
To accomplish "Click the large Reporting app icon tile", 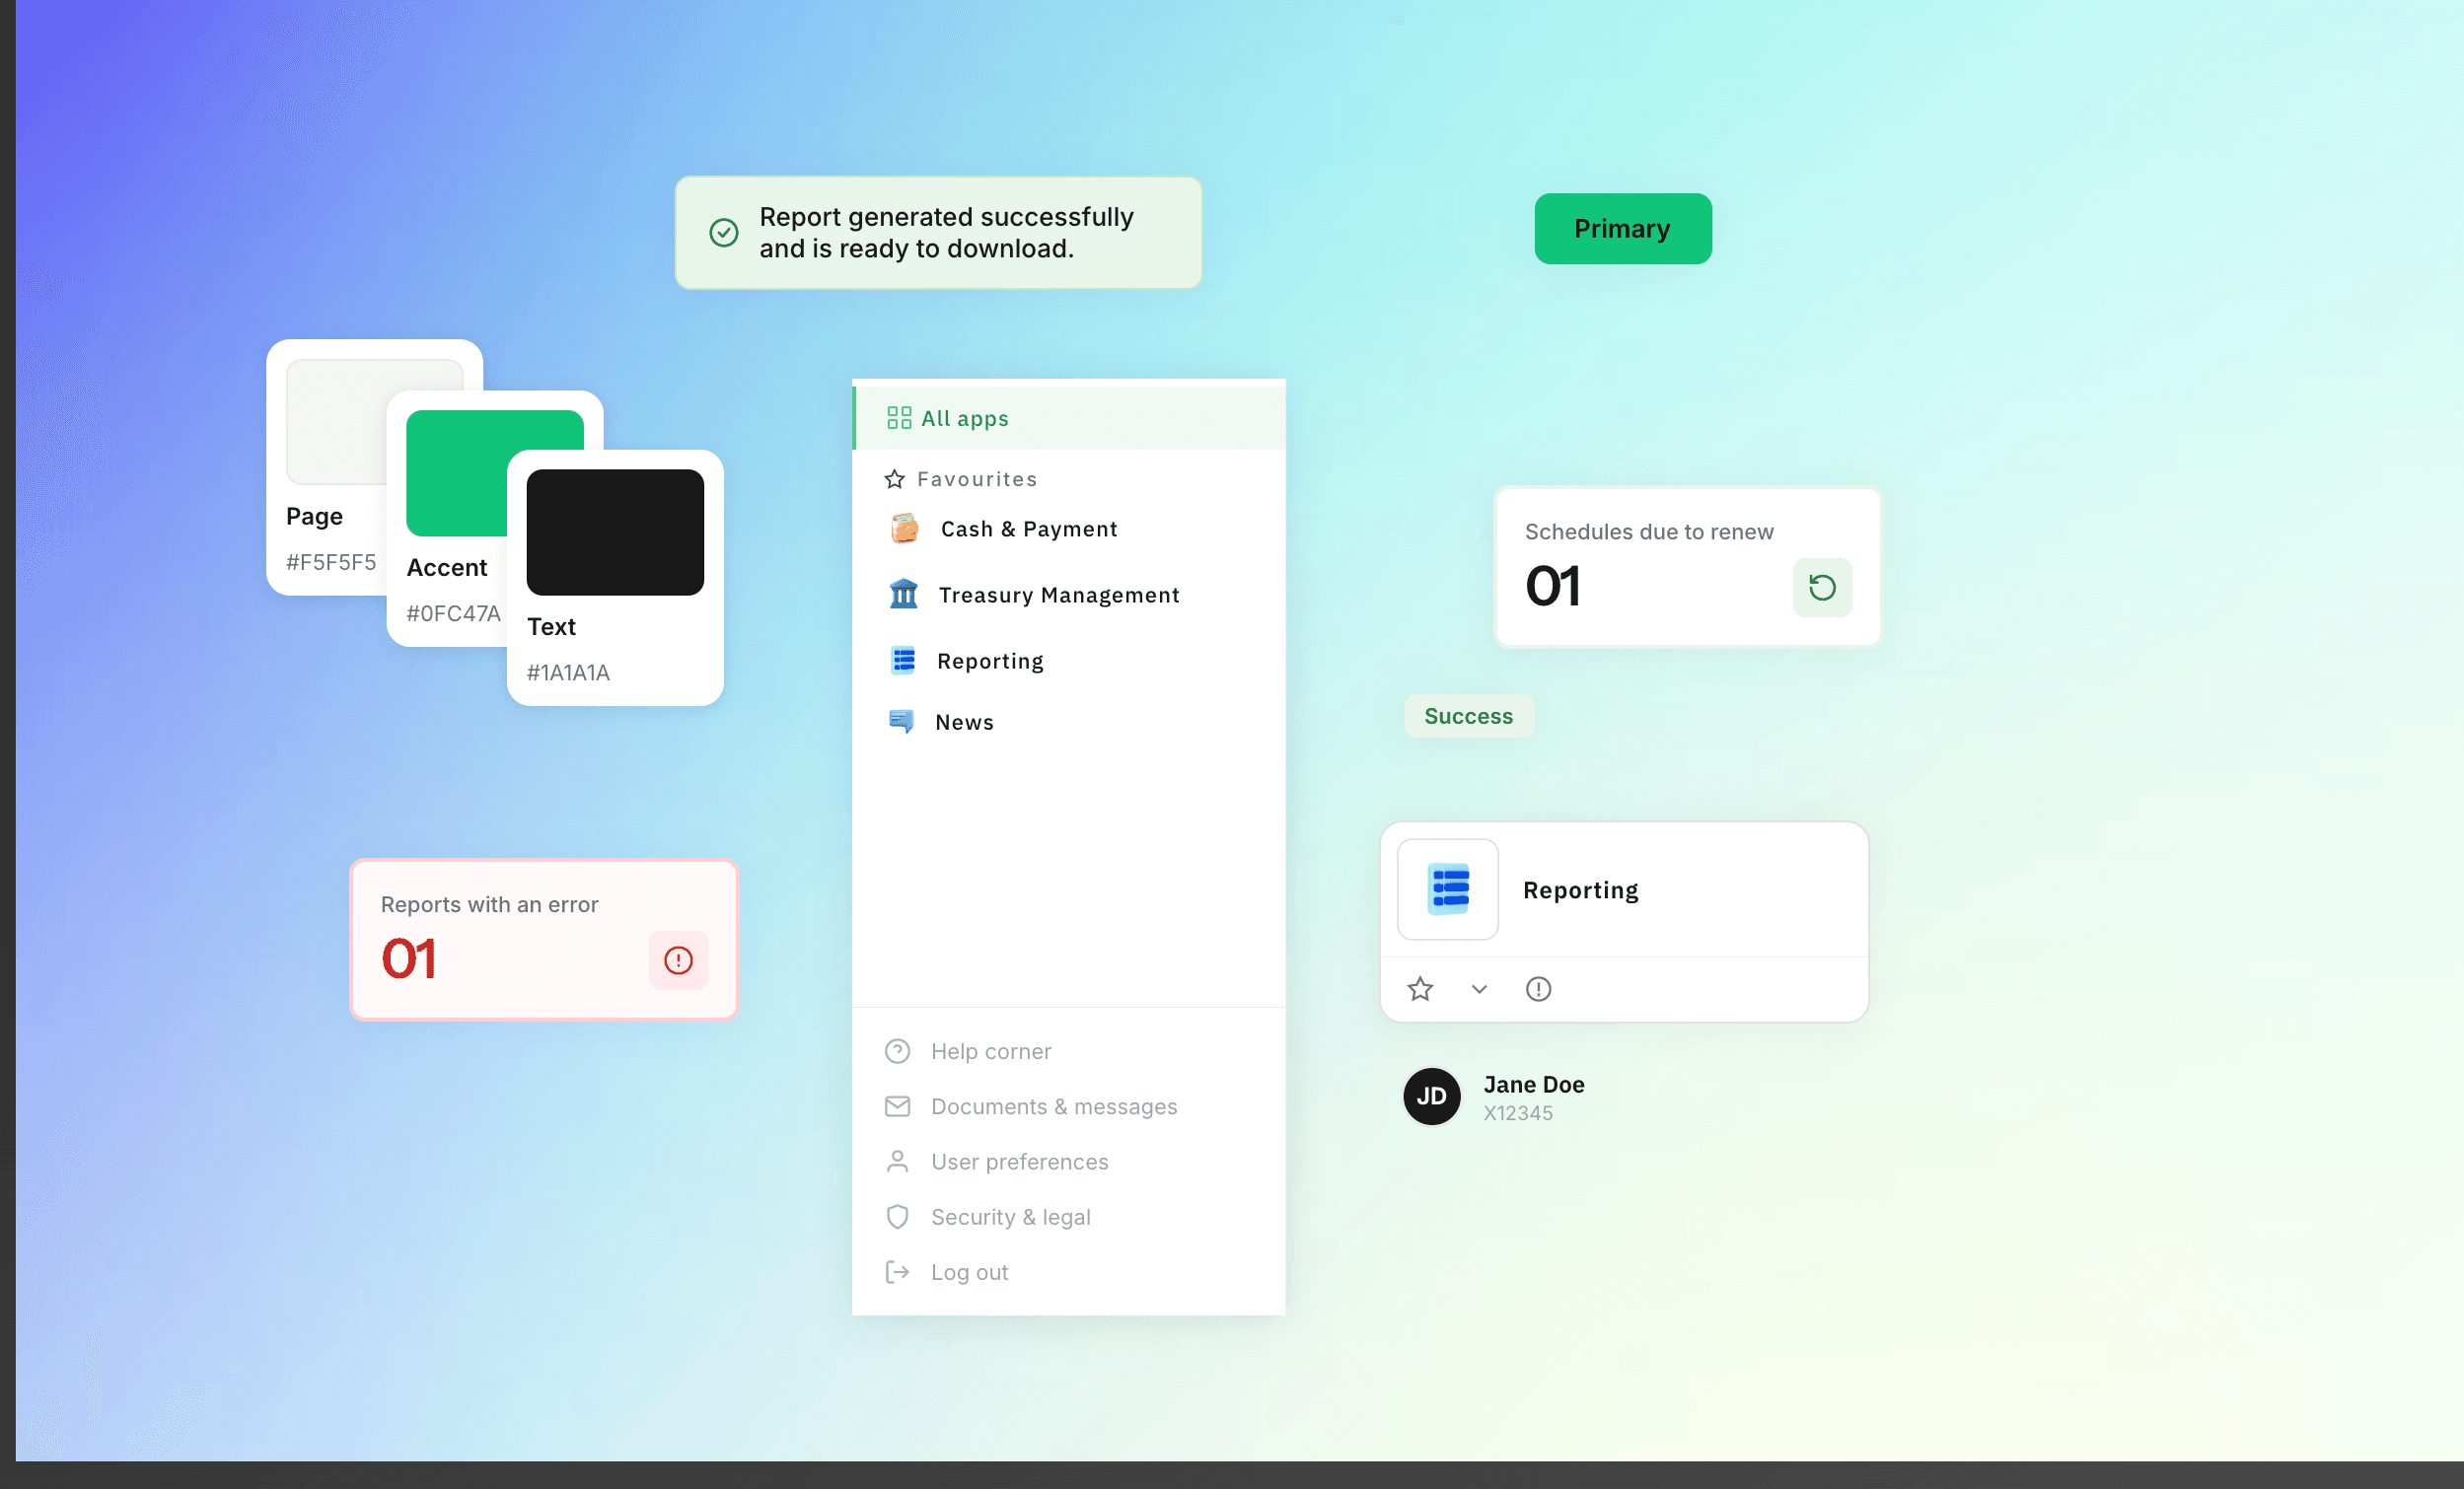I will click(1448, 889).
